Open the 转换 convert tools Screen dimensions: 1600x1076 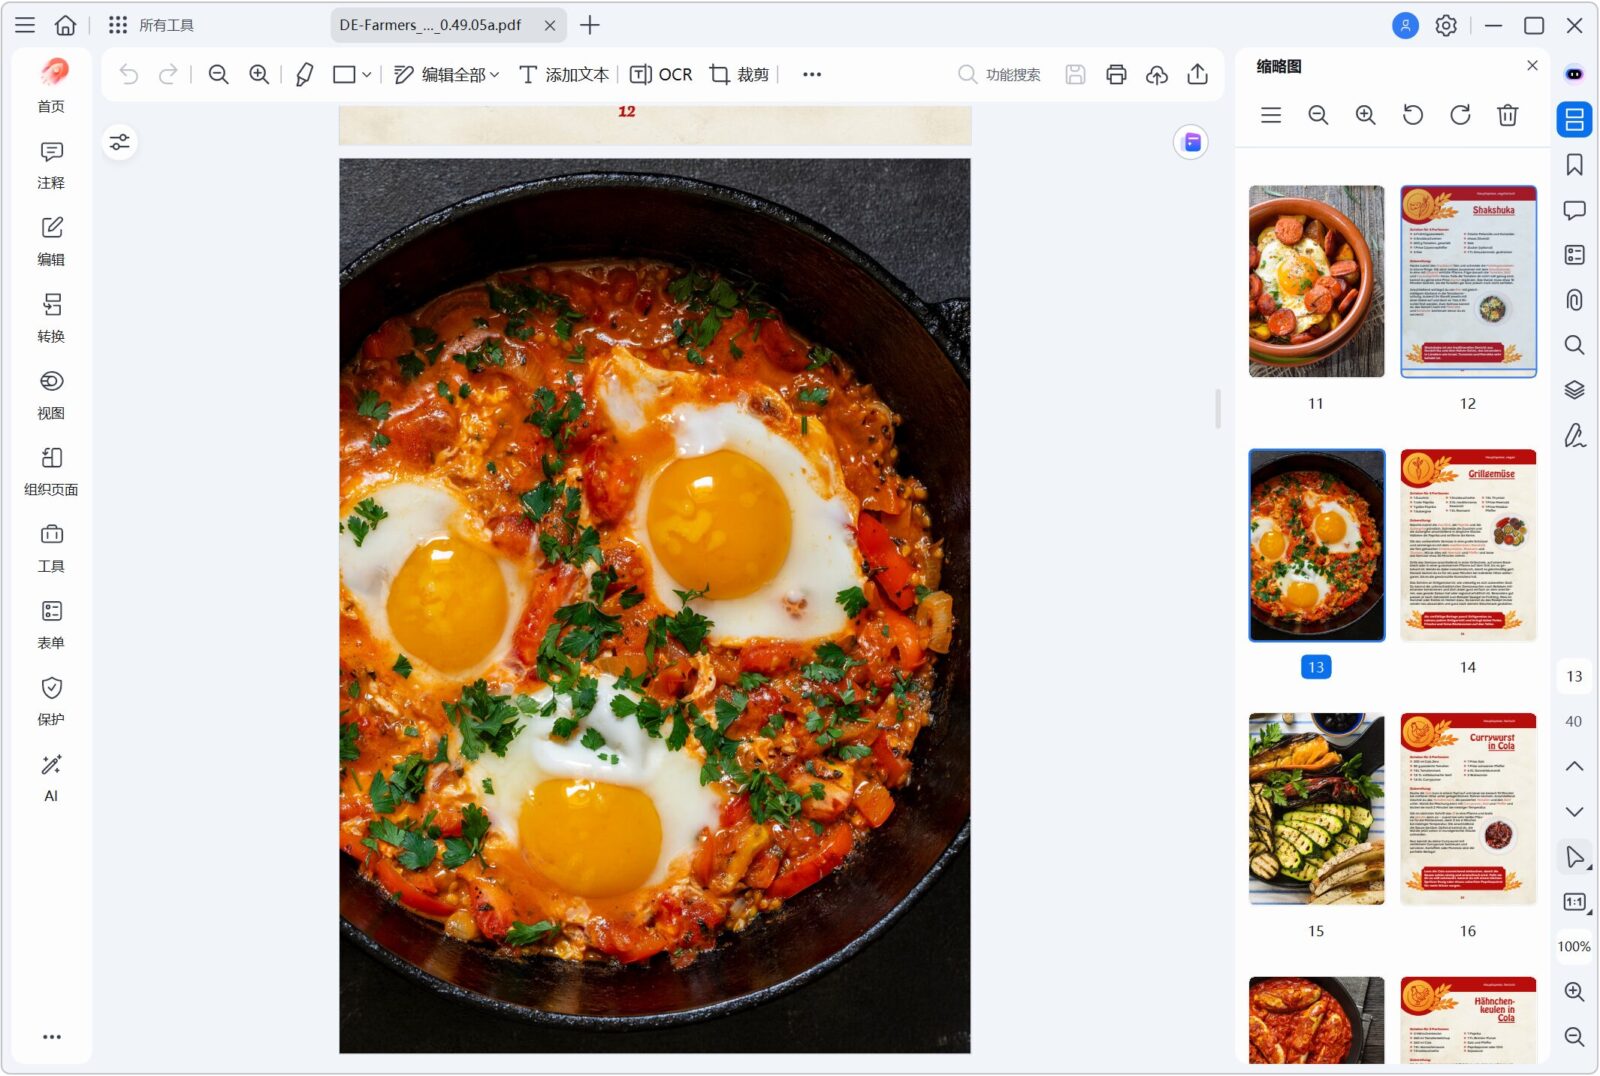[51, 318]
